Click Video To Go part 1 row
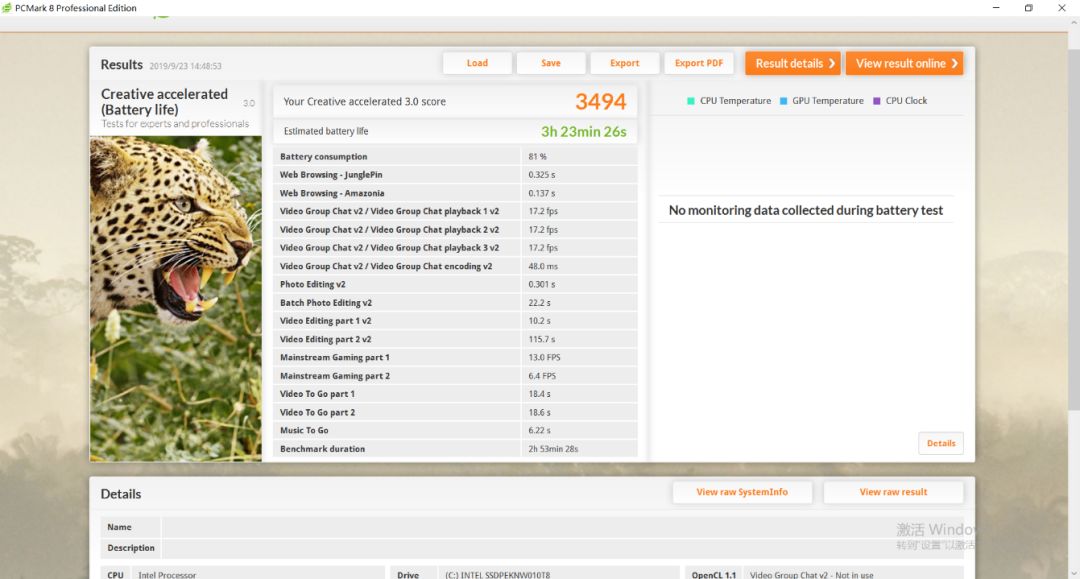The height and width of the screenshot is (579, 1080). coord(455,394)
